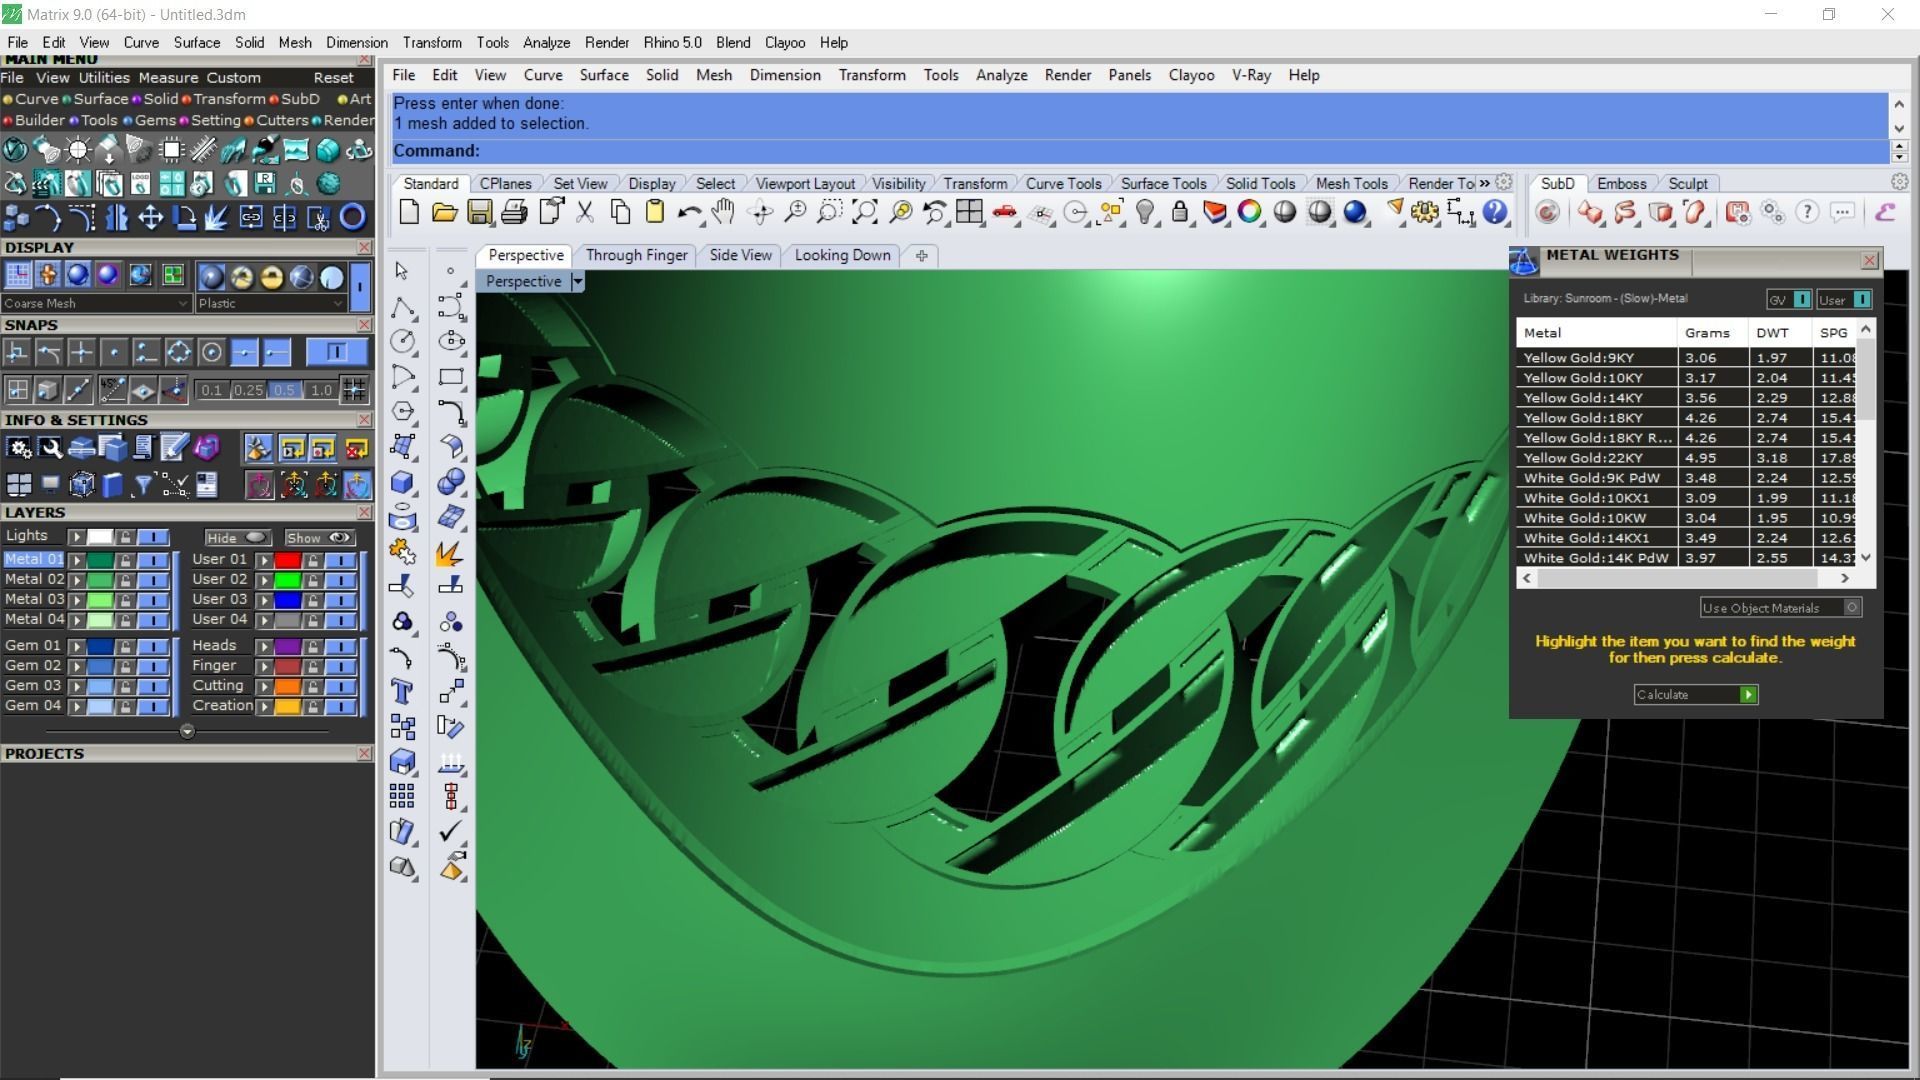Open the Emboss tab
The height and width of the screenshot is (1080, 1920).
coord(1621,184)
